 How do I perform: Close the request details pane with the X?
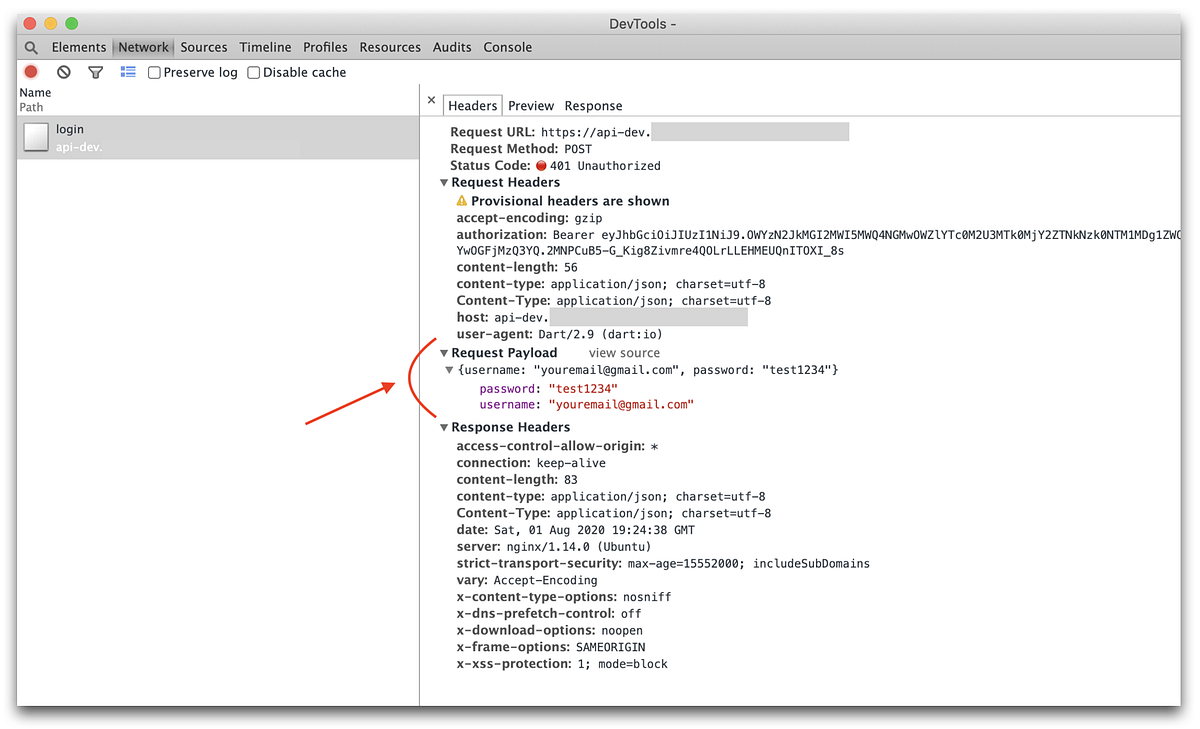click(431, 100)
